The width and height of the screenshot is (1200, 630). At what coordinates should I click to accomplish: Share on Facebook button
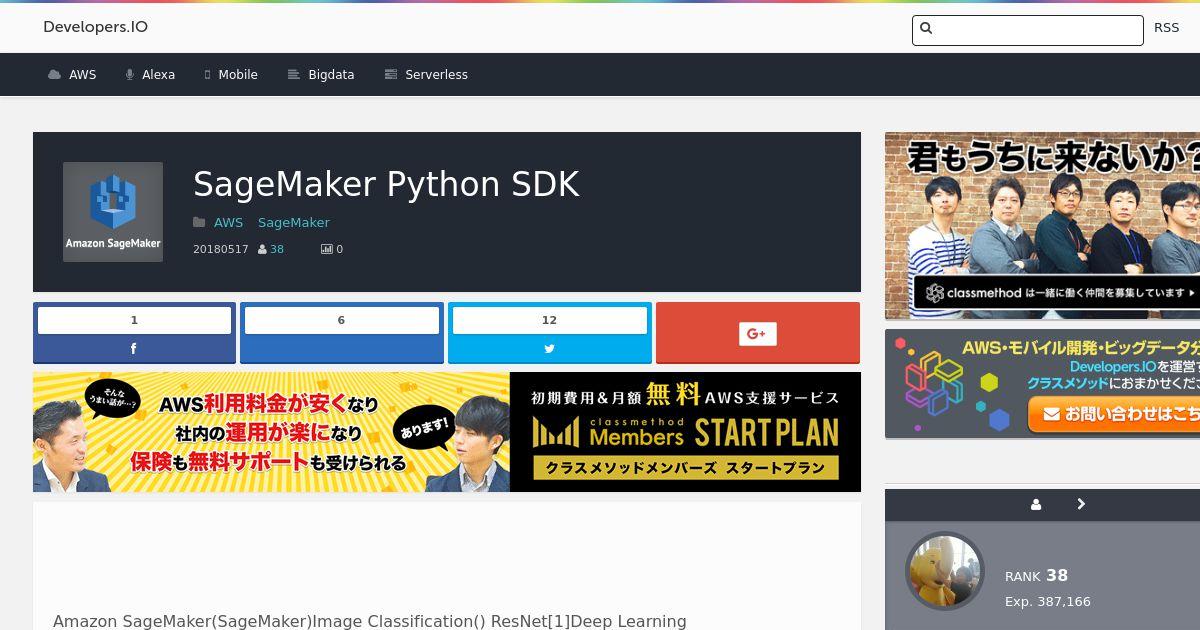(134, 333)
